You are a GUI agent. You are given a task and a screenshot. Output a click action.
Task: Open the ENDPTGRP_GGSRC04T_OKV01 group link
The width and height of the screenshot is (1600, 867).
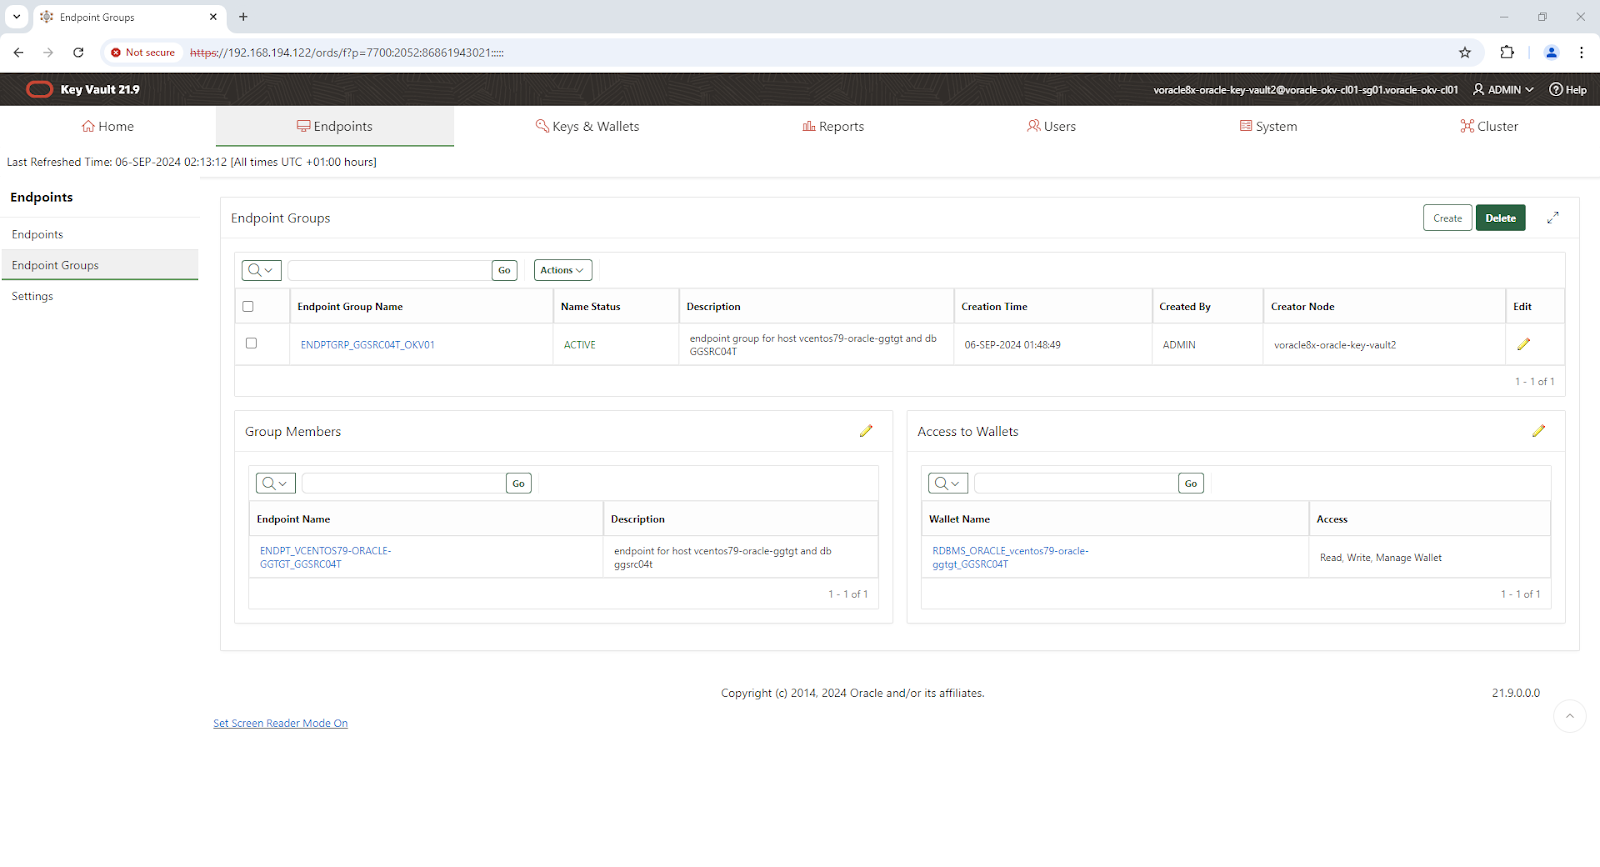(x=367, y=345)
